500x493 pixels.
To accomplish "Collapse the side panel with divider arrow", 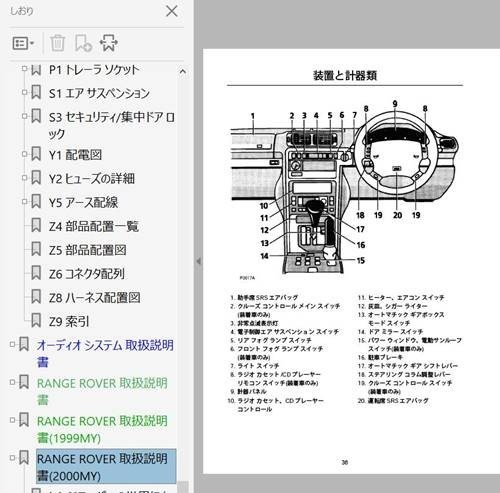I will click(x=198, y=261).
